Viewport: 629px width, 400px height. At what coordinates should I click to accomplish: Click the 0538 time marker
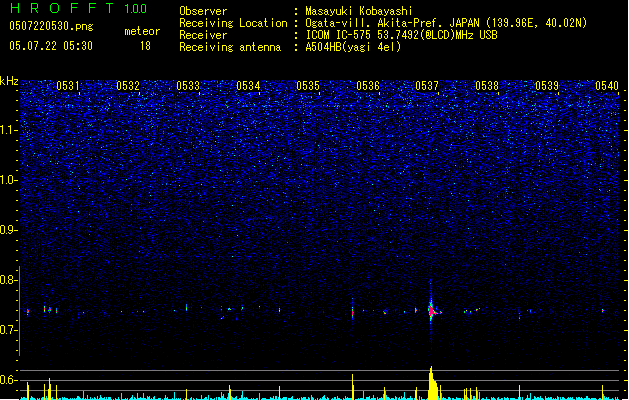pos(487,86)
